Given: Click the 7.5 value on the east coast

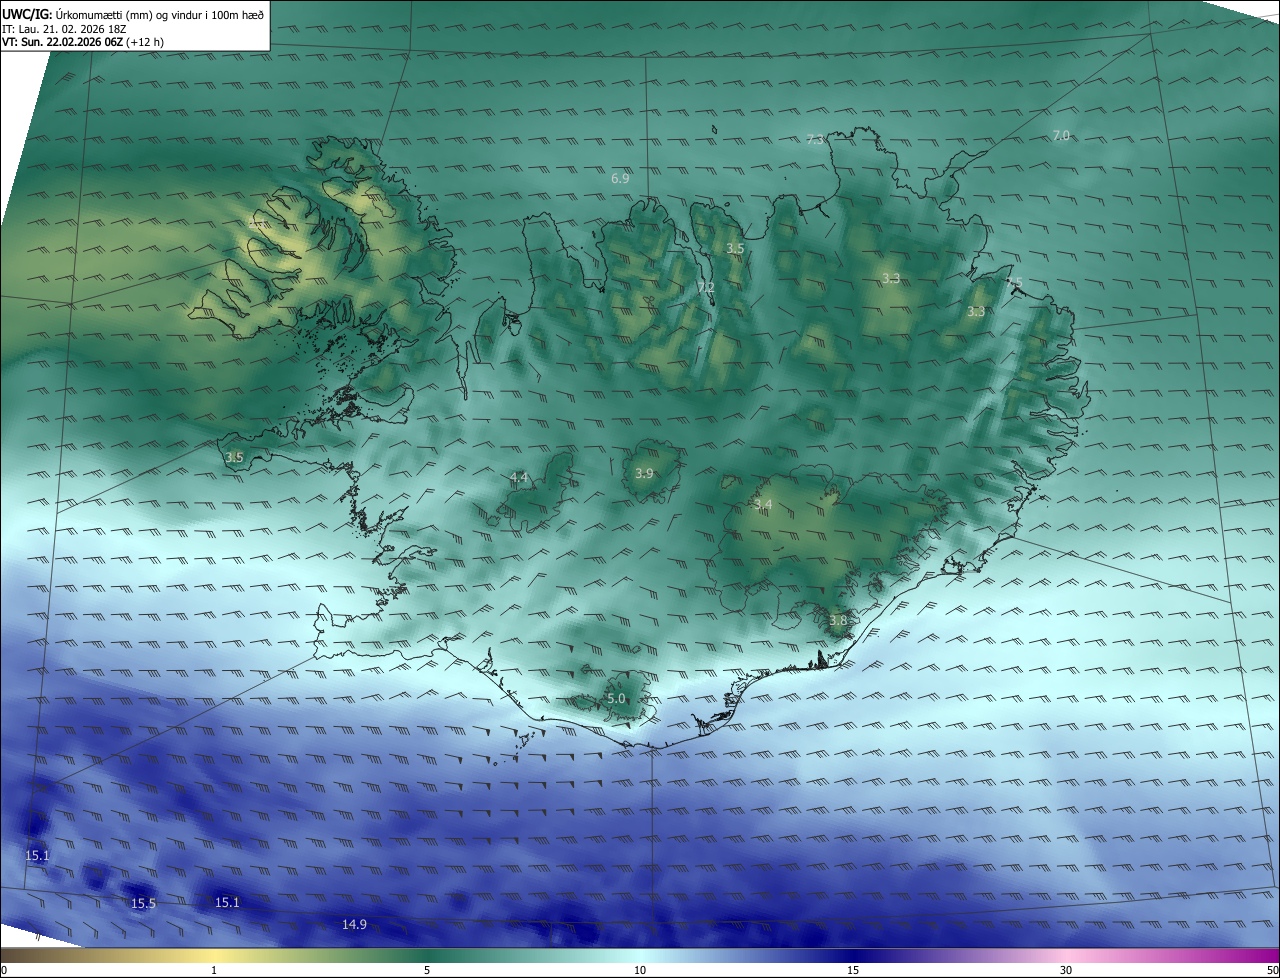Looking at the screenshot, I should [1014, 283].
